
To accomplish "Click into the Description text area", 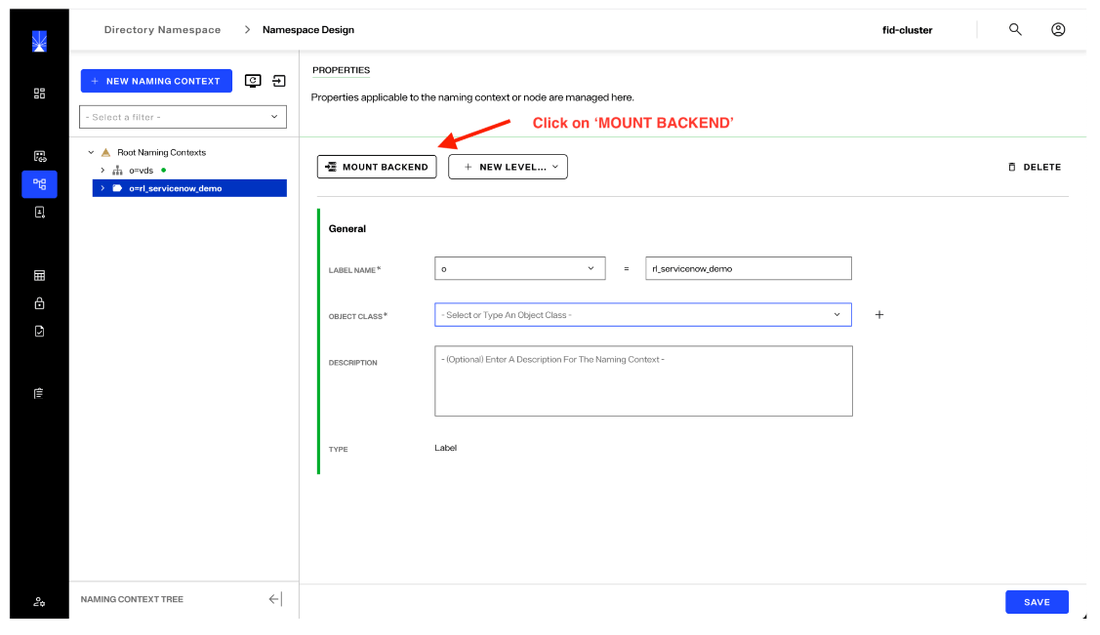I will (643, 381).
